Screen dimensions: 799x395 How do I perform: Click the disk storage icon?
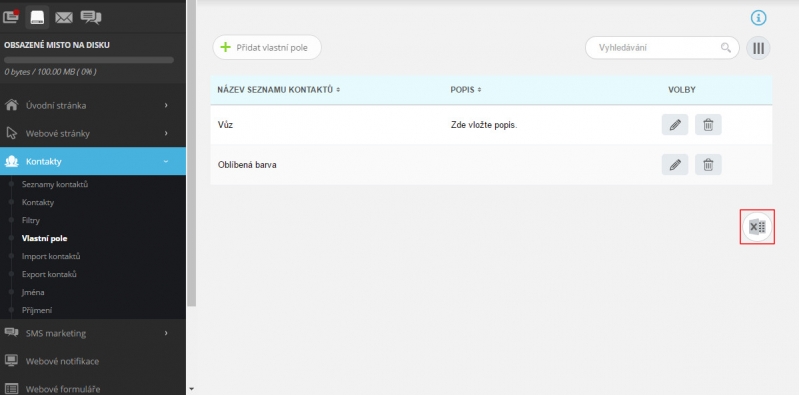pyautogui.click(x=37, y=17)
